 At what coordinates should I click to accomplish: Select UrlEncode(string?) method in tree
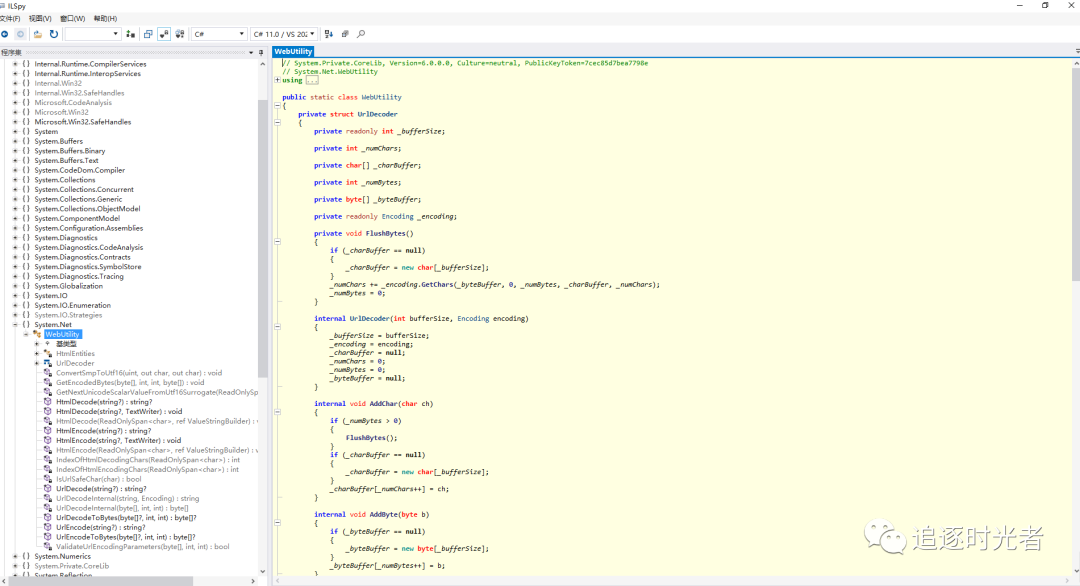100,527
